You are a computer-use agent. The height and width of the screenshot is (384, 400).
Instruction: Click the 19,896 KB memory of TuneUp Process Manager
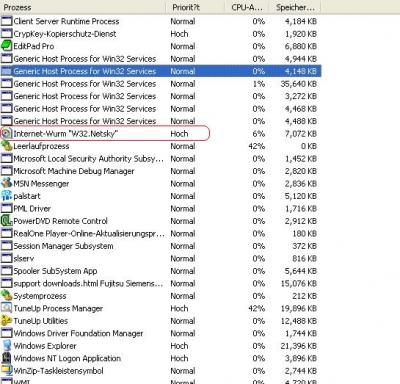click(x=299, y=309)
